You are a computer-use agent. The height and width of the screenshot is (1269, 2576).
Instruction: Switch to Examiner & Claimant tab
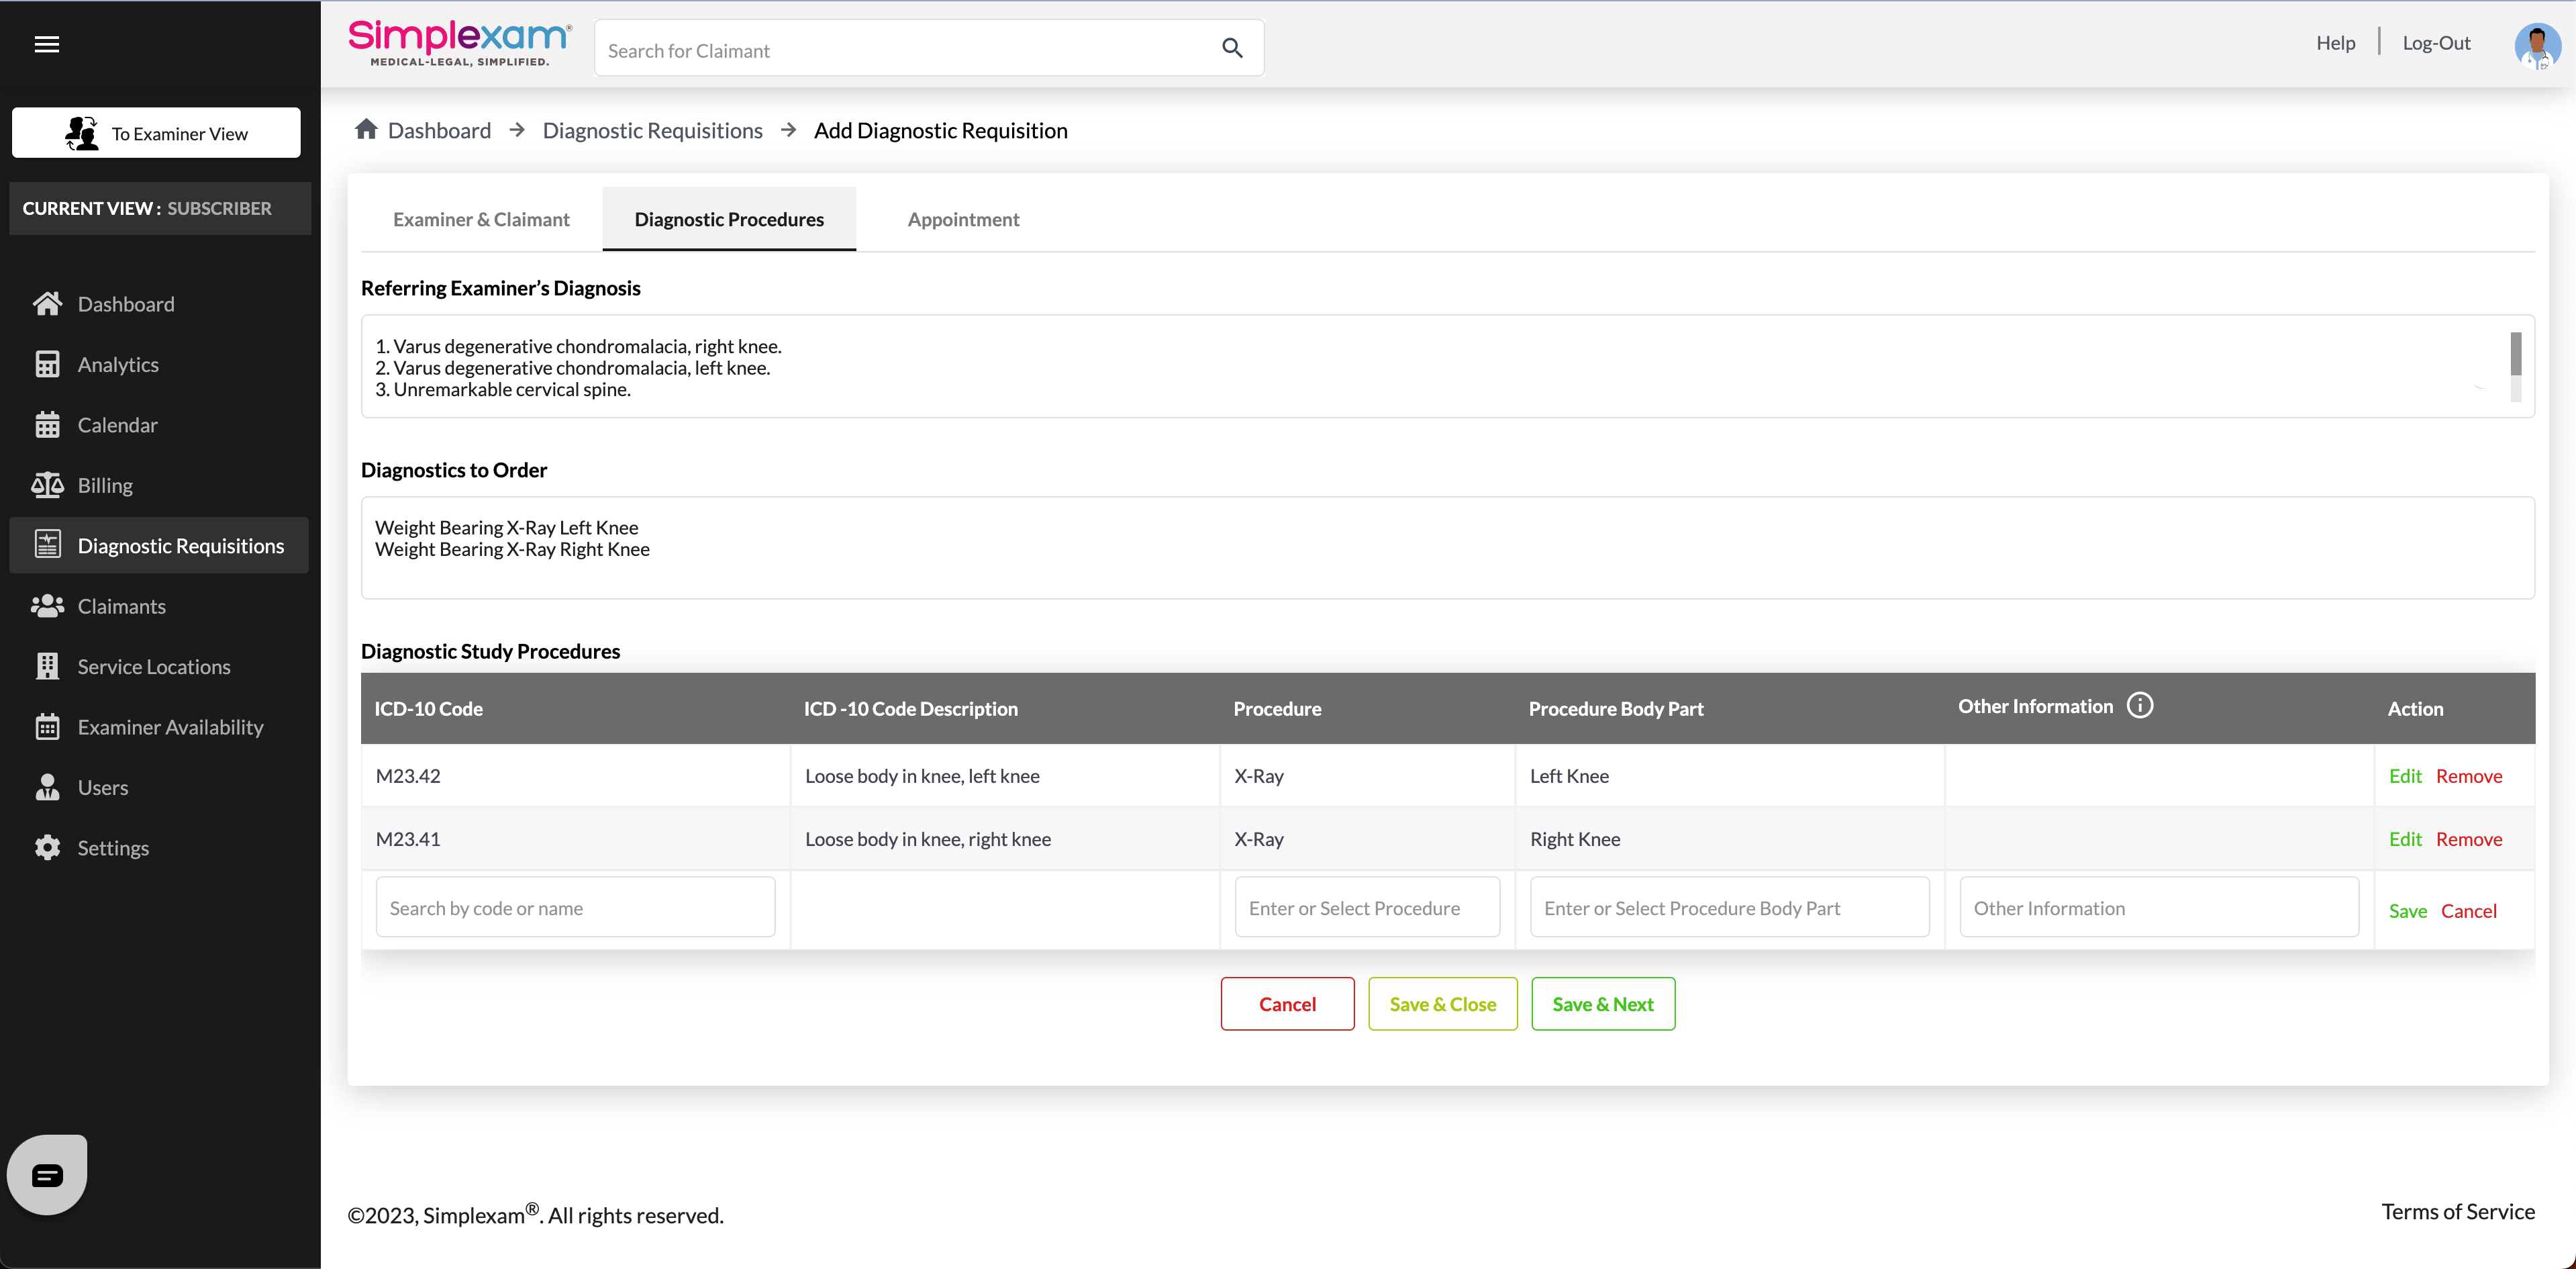coord(481,220)
